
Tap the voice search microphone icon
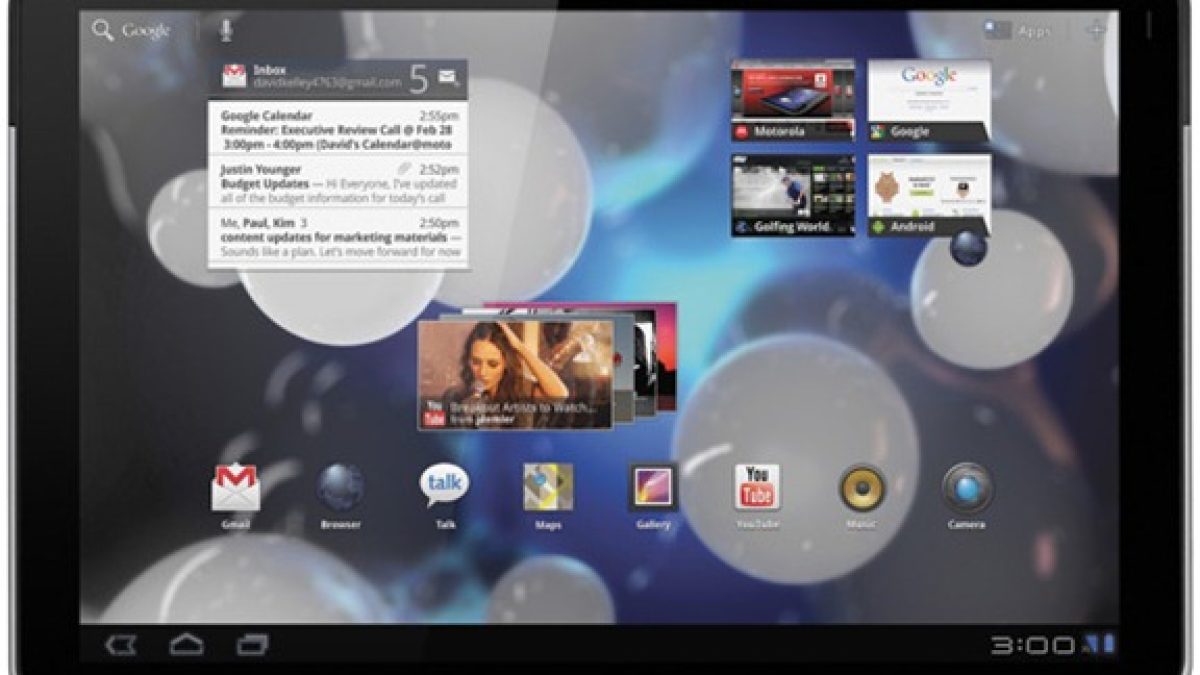click(226, 30)
